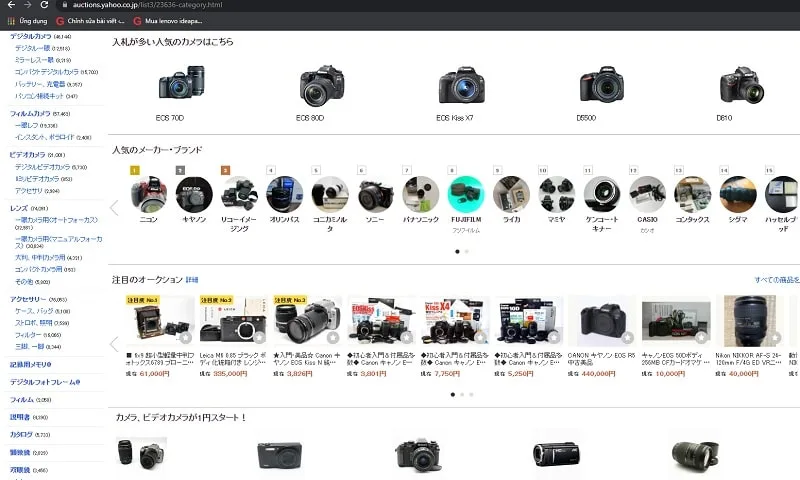Open the Ứng dụng apps bookmark
The image size is (800, 480).
point(28,21)
